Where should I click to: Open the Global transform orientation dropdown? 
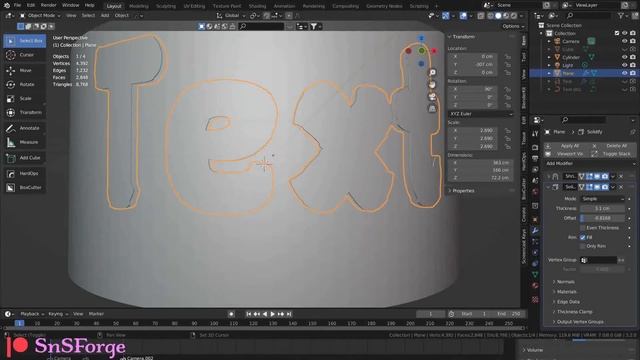pos(231,16)
